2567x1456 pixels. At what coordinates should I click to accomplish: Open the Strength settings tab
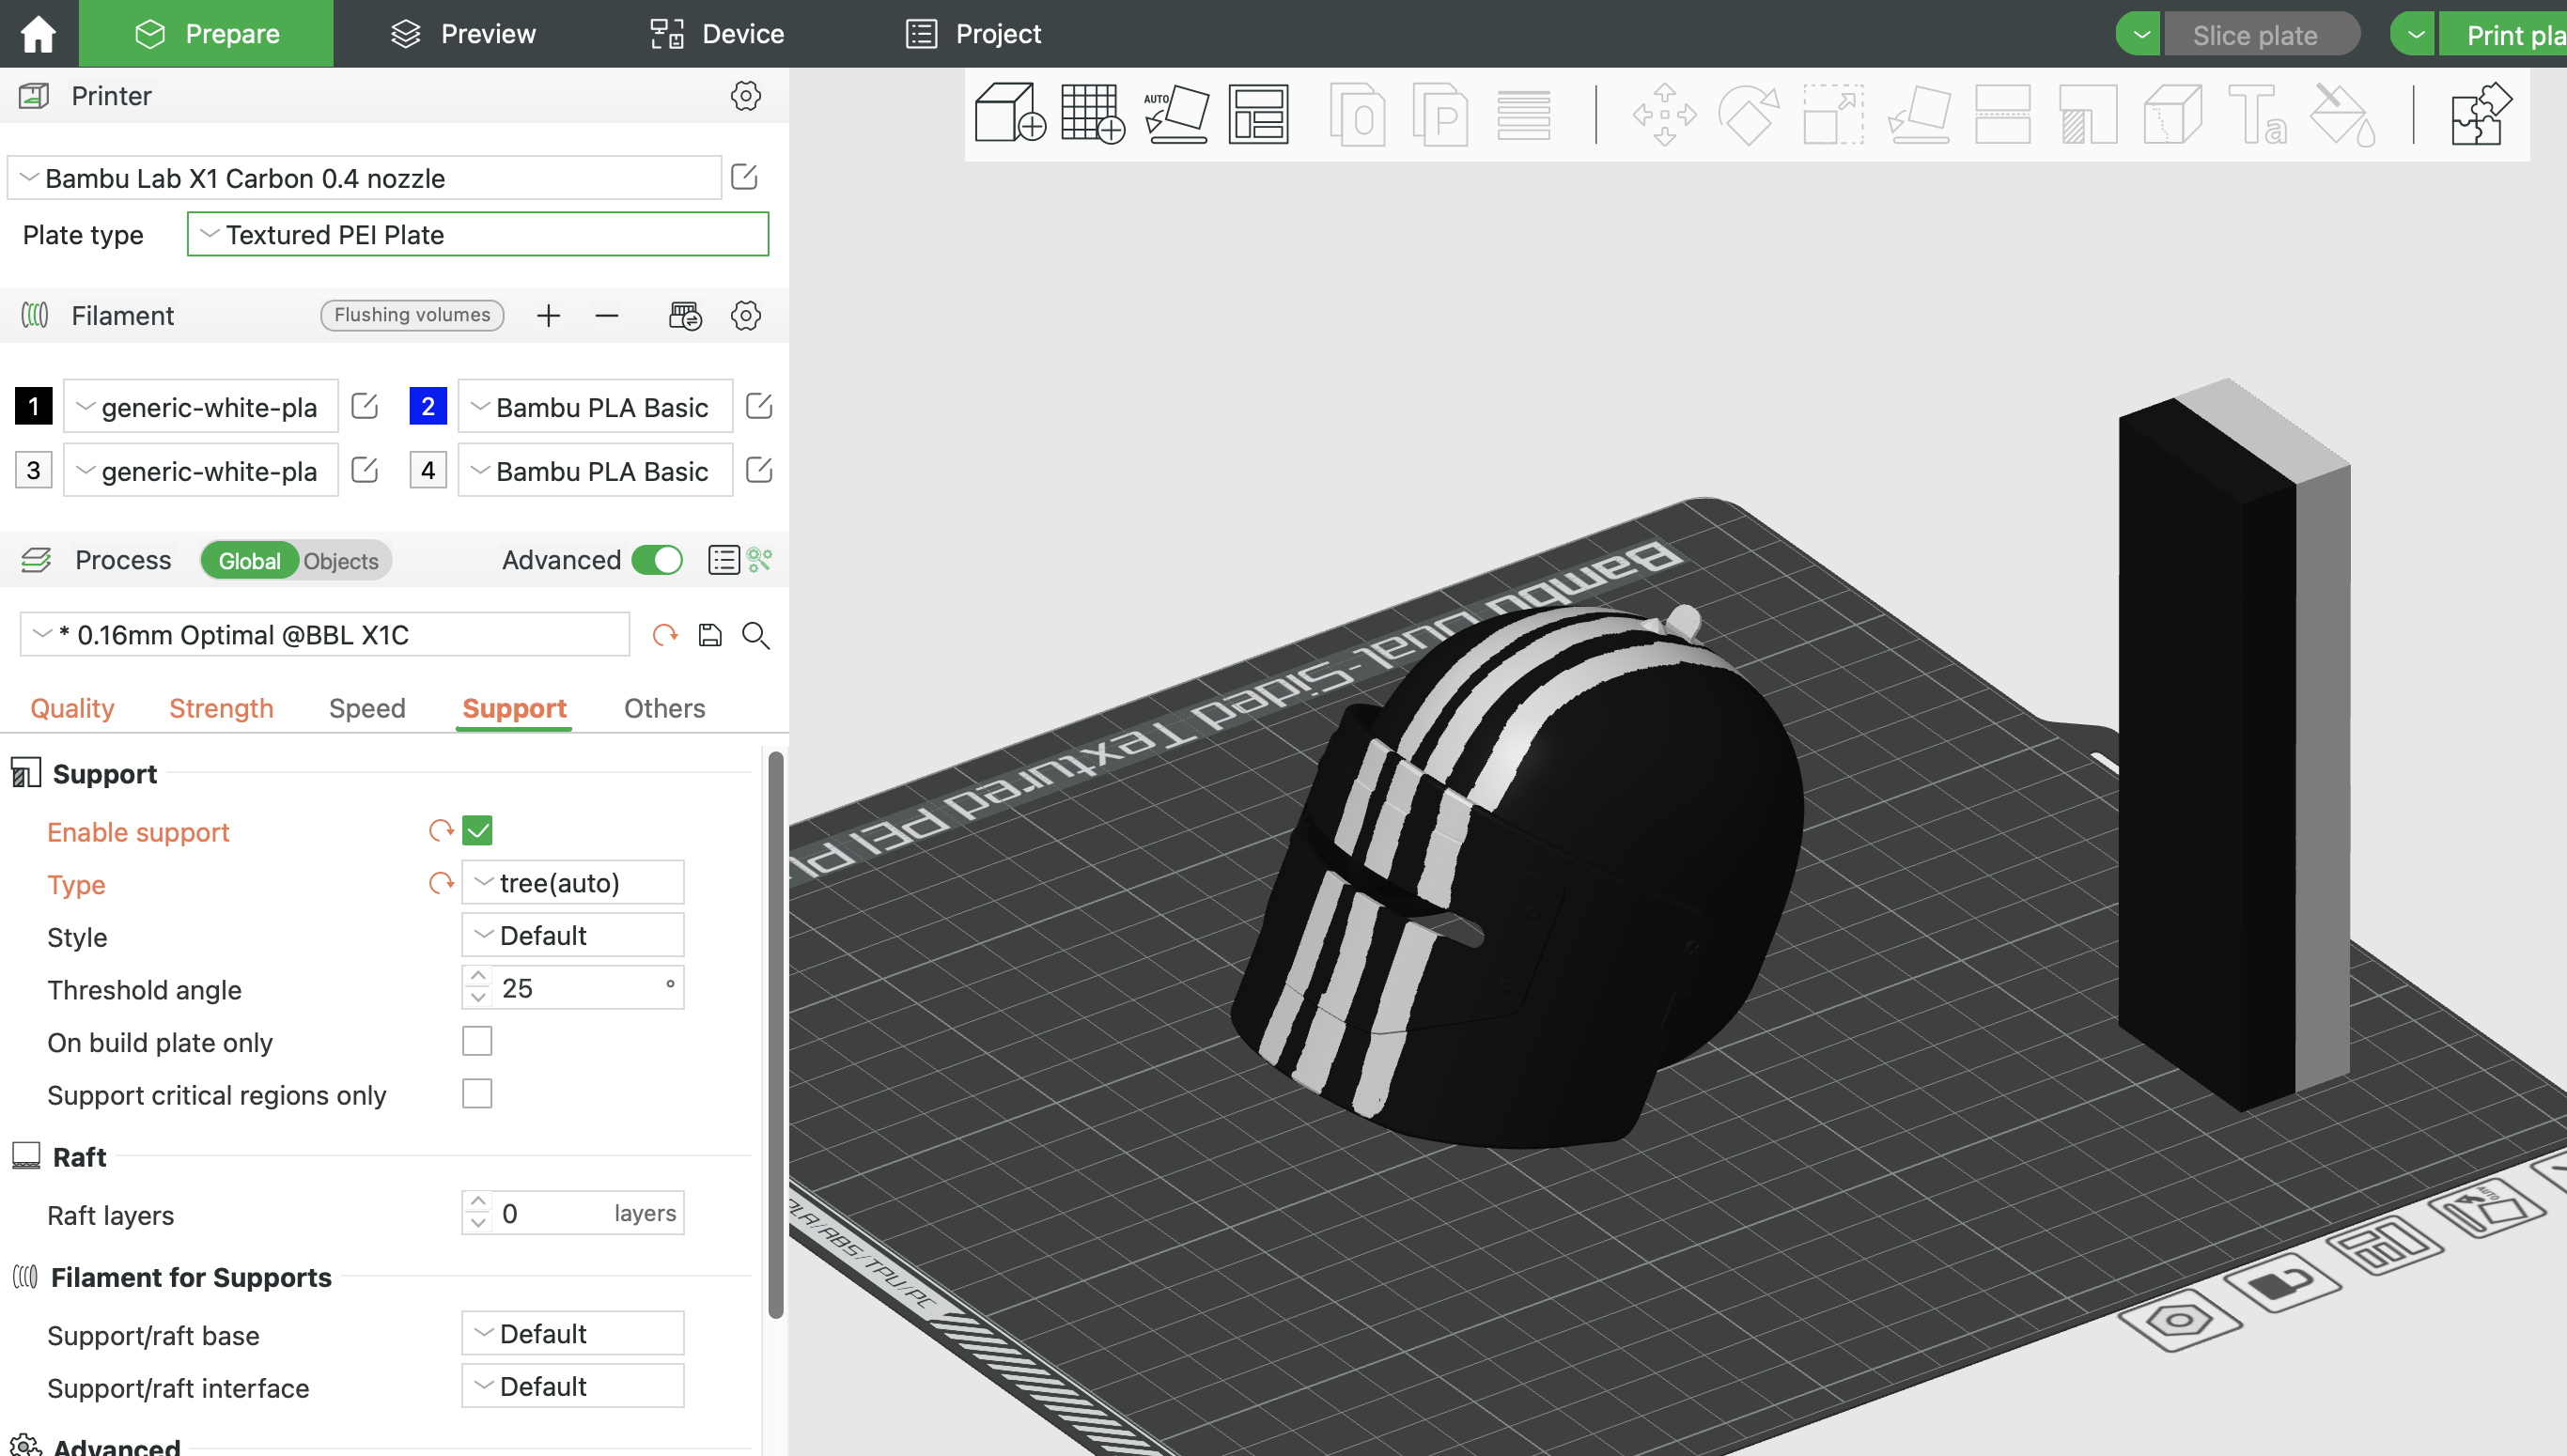pos(221,708)
